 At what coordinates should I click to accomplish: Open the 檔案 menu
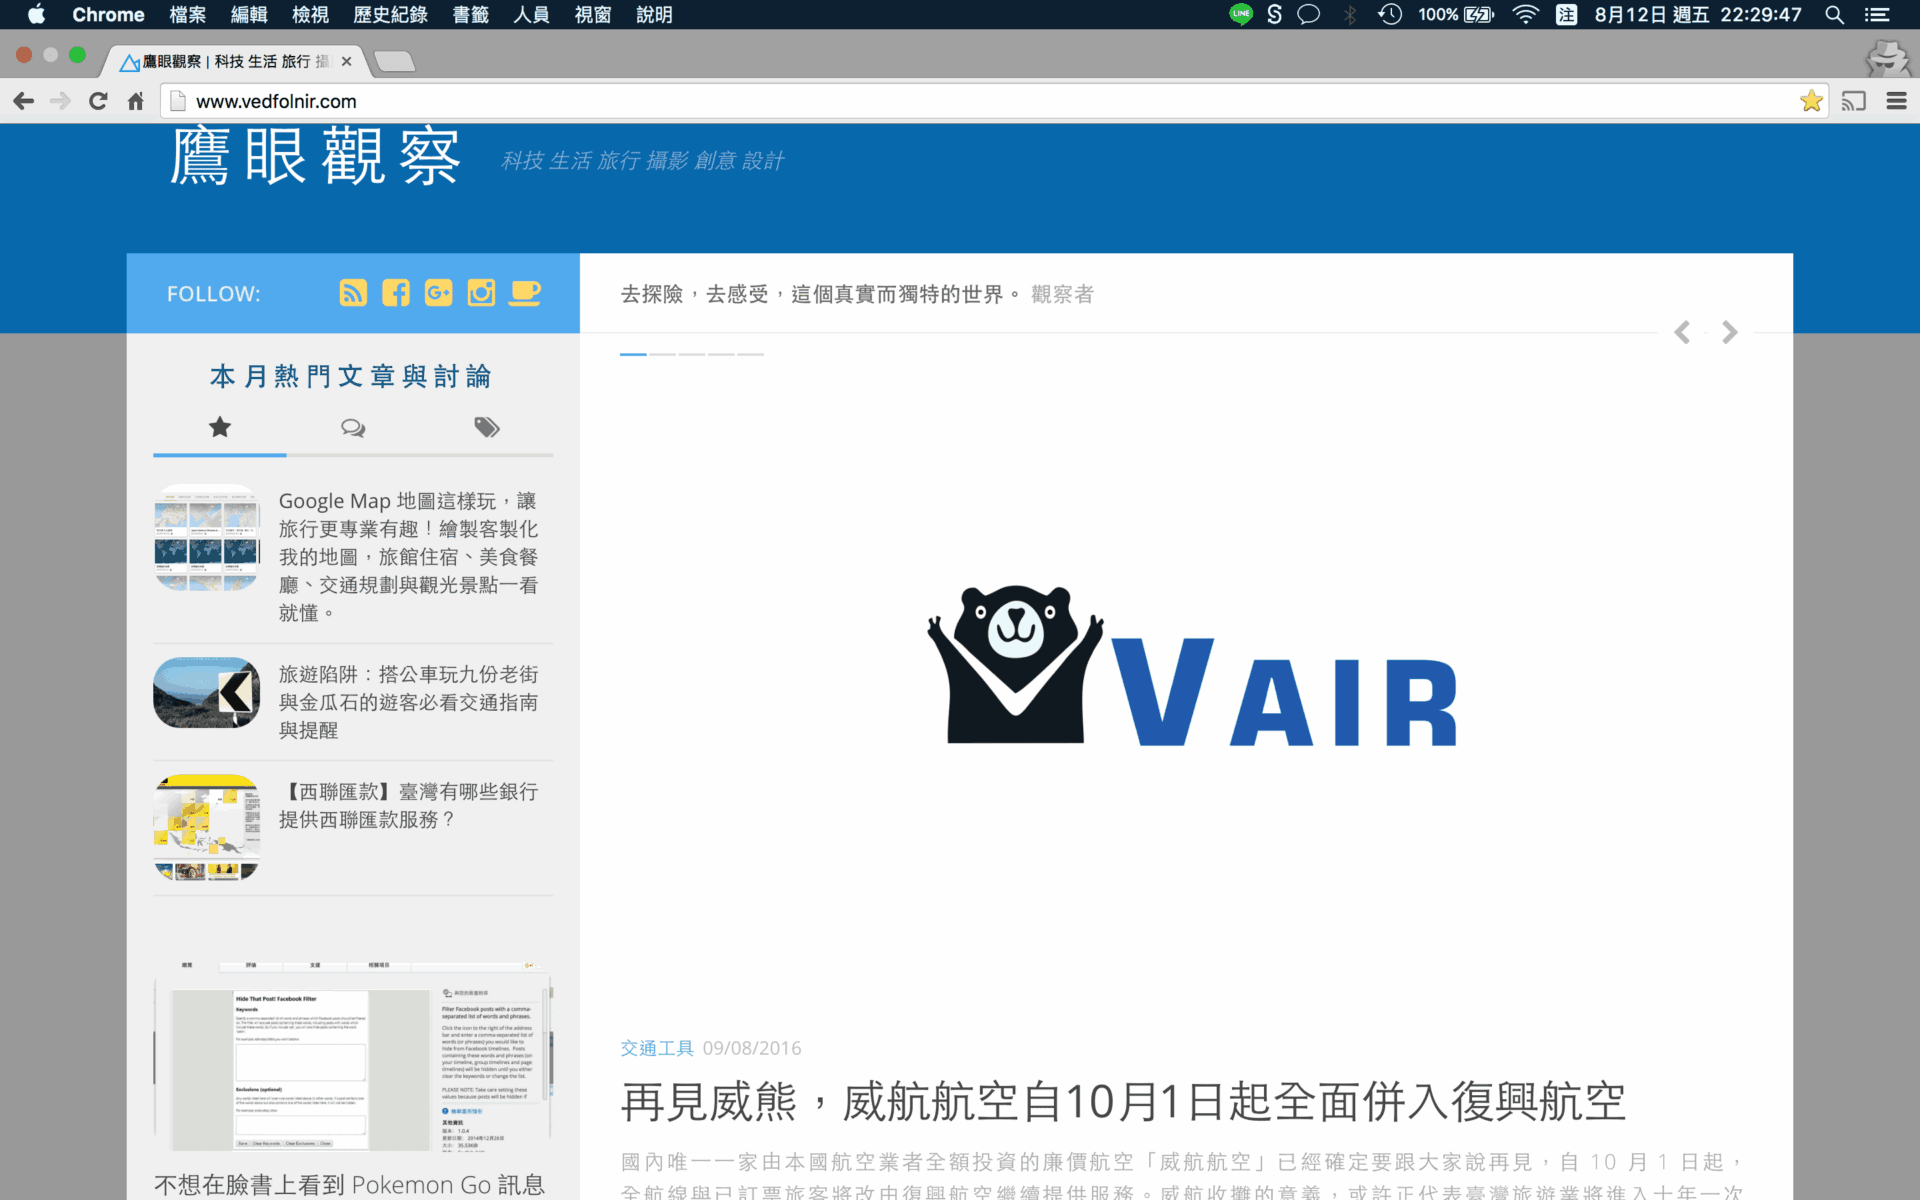[187, 15]
